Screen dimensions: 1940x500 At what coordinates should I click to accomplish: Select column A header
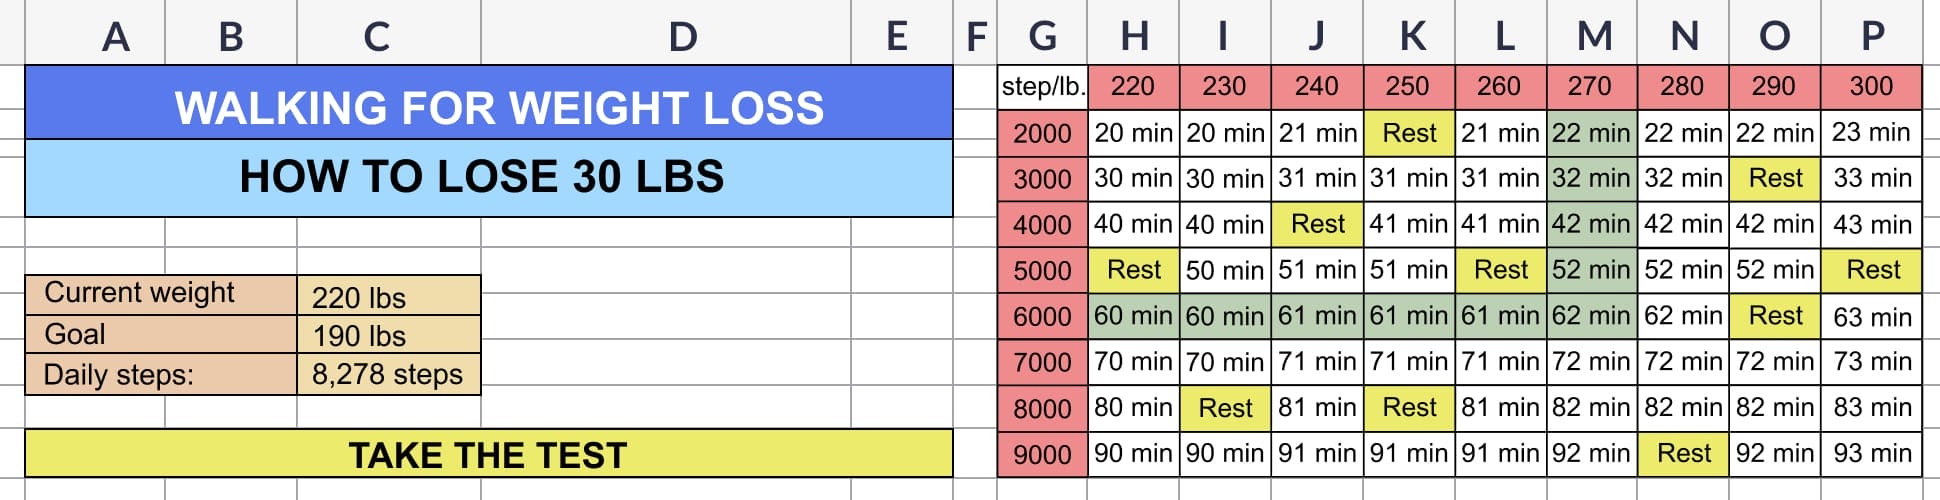(x=116, y=36)
